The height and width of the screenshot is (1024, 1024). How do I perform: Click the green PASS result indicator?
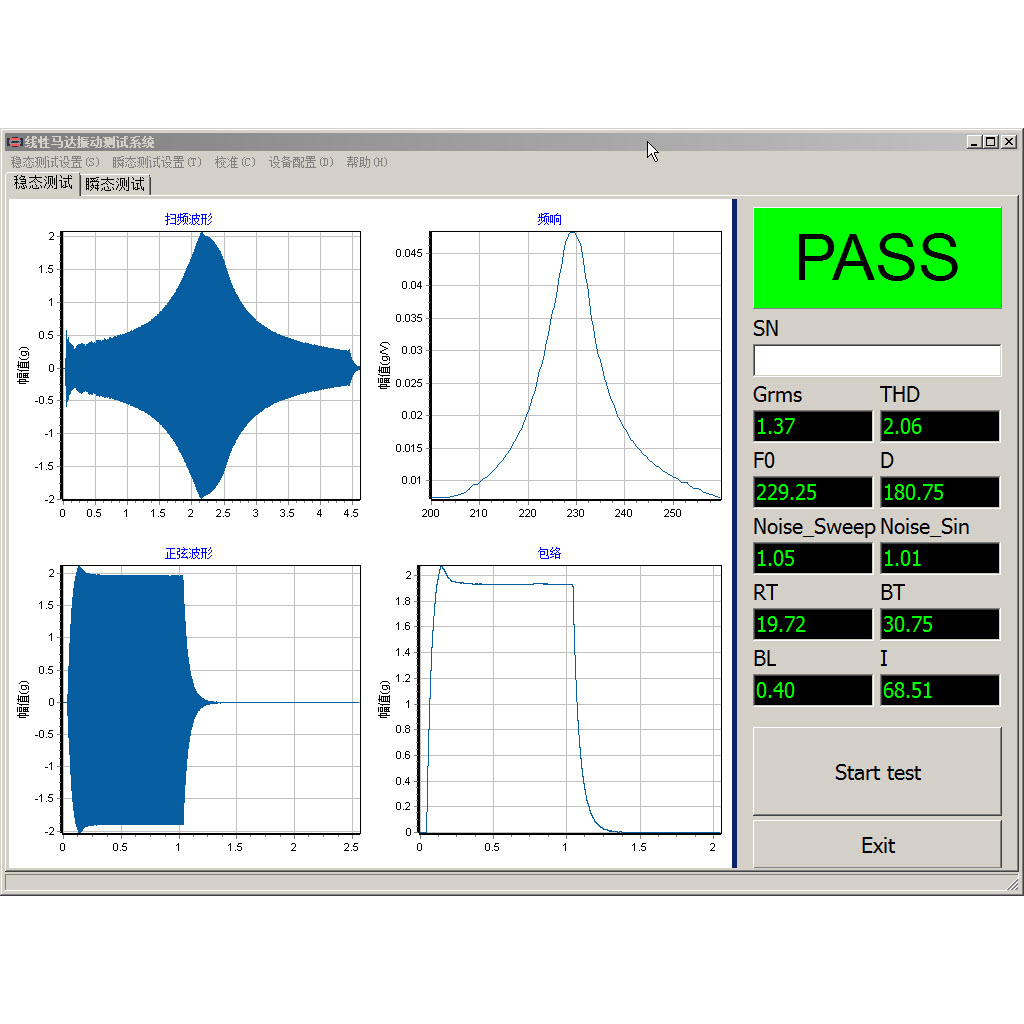pos(877,258)
